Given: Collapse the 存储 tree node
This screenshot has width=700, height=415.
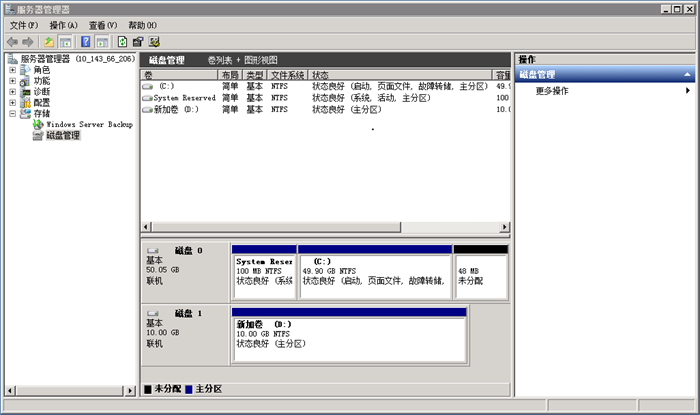Looking at the screenshot, I should (x=12, y=113).
